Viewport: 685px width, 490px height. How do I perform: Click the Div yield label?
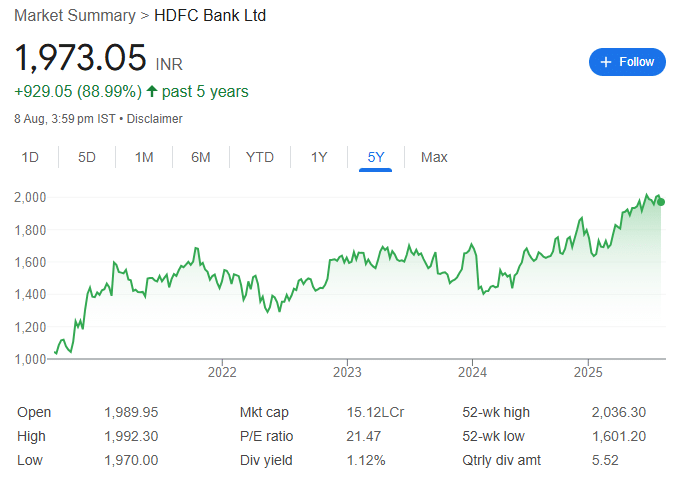[266, 460]
